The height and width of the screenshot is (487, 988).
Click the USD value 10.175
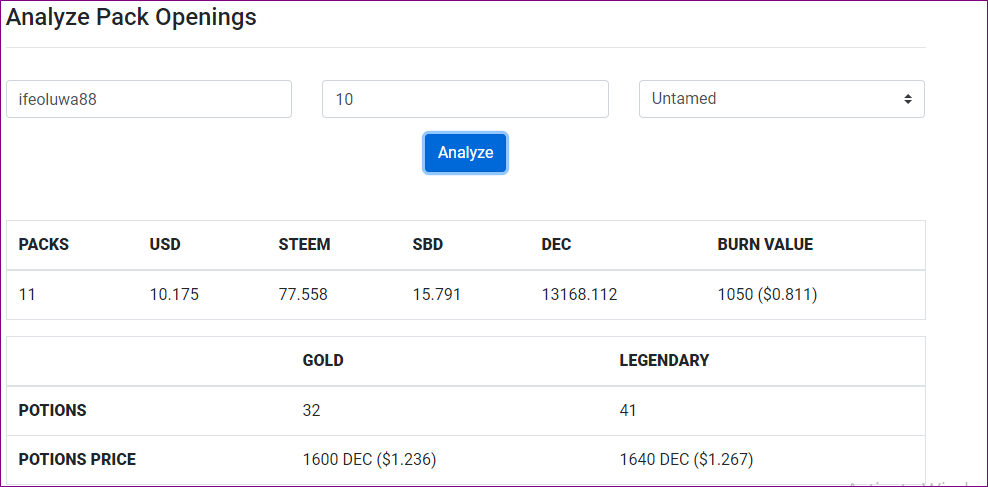point(174,295)
